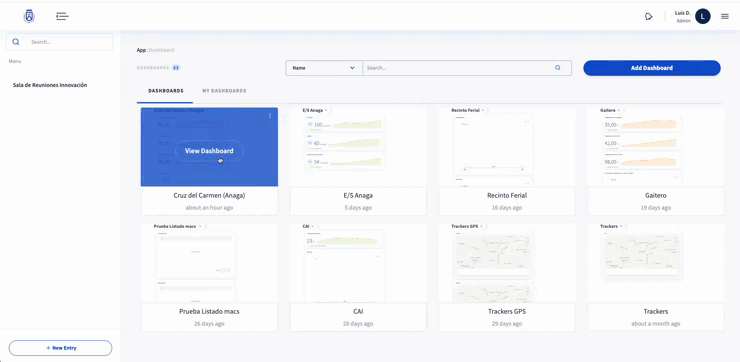
Task: Click the App breadcrumb link
Action: (141, 50)
